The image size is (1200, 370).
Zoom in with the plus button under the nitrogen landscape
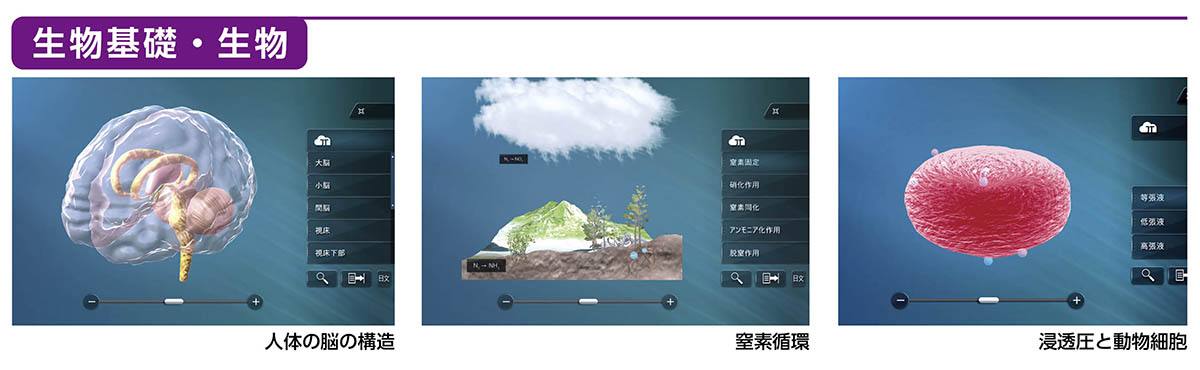pyautogui.click(x=669, y=302)
